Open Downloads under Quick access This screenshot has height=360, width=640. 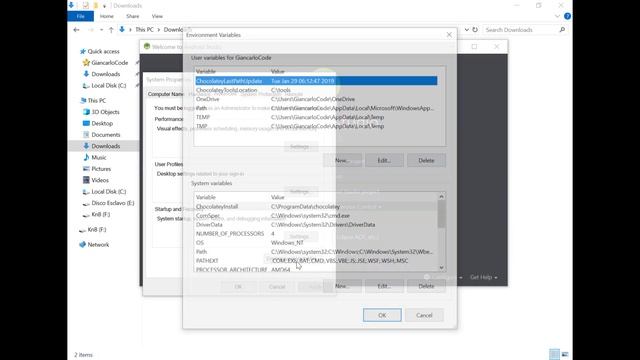[x=102, y=74]
